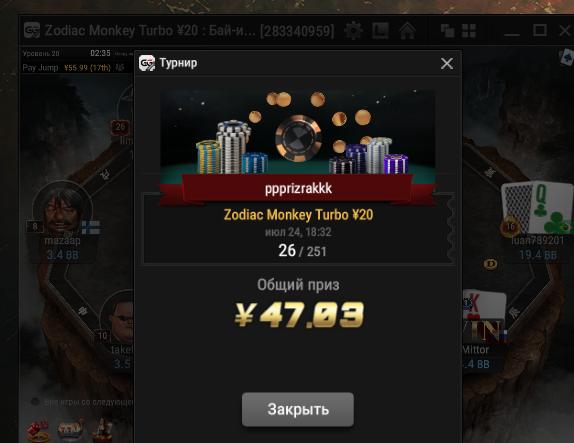
Task: Open the roulette and dice casino icon
Action: [38, 431]
